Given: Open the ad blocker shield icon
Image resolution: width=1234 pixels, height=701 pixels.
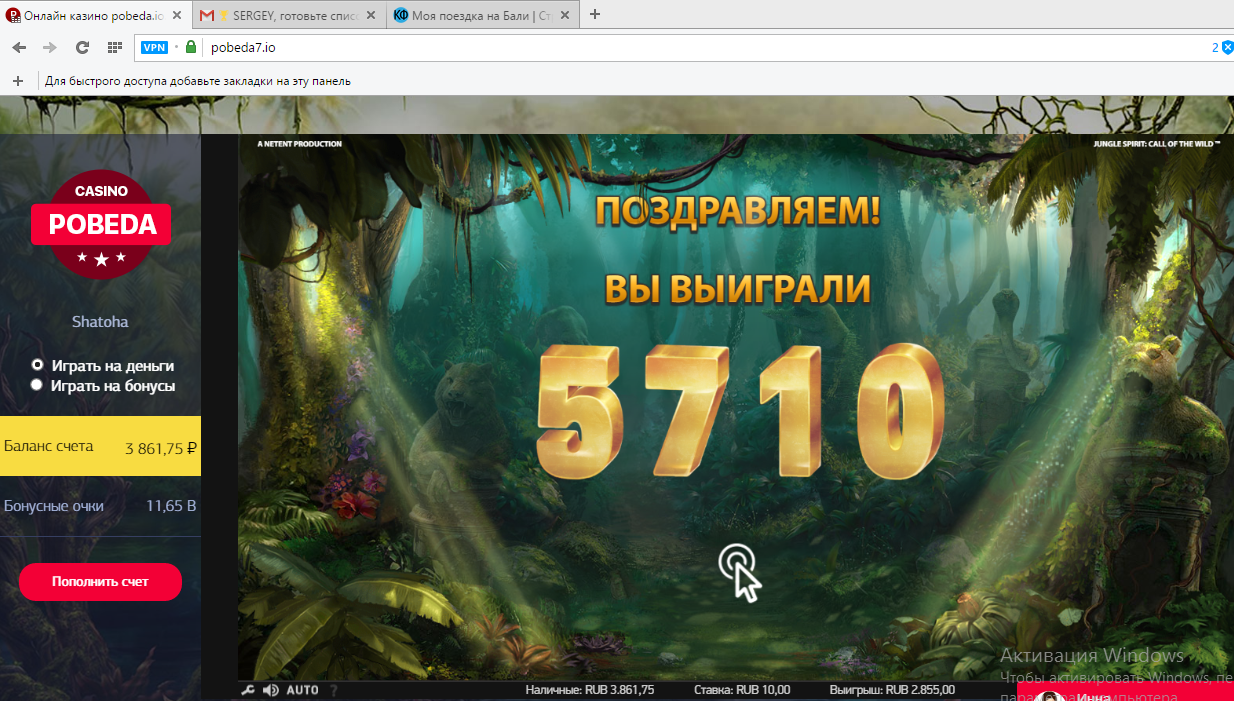Looking at the screenshot, I should [x=1227, y=47].
